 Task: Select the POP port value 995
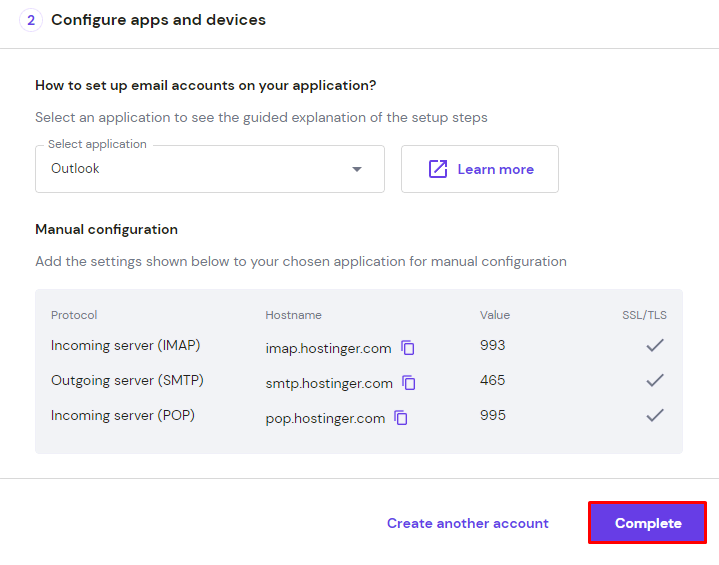(493, 415)
